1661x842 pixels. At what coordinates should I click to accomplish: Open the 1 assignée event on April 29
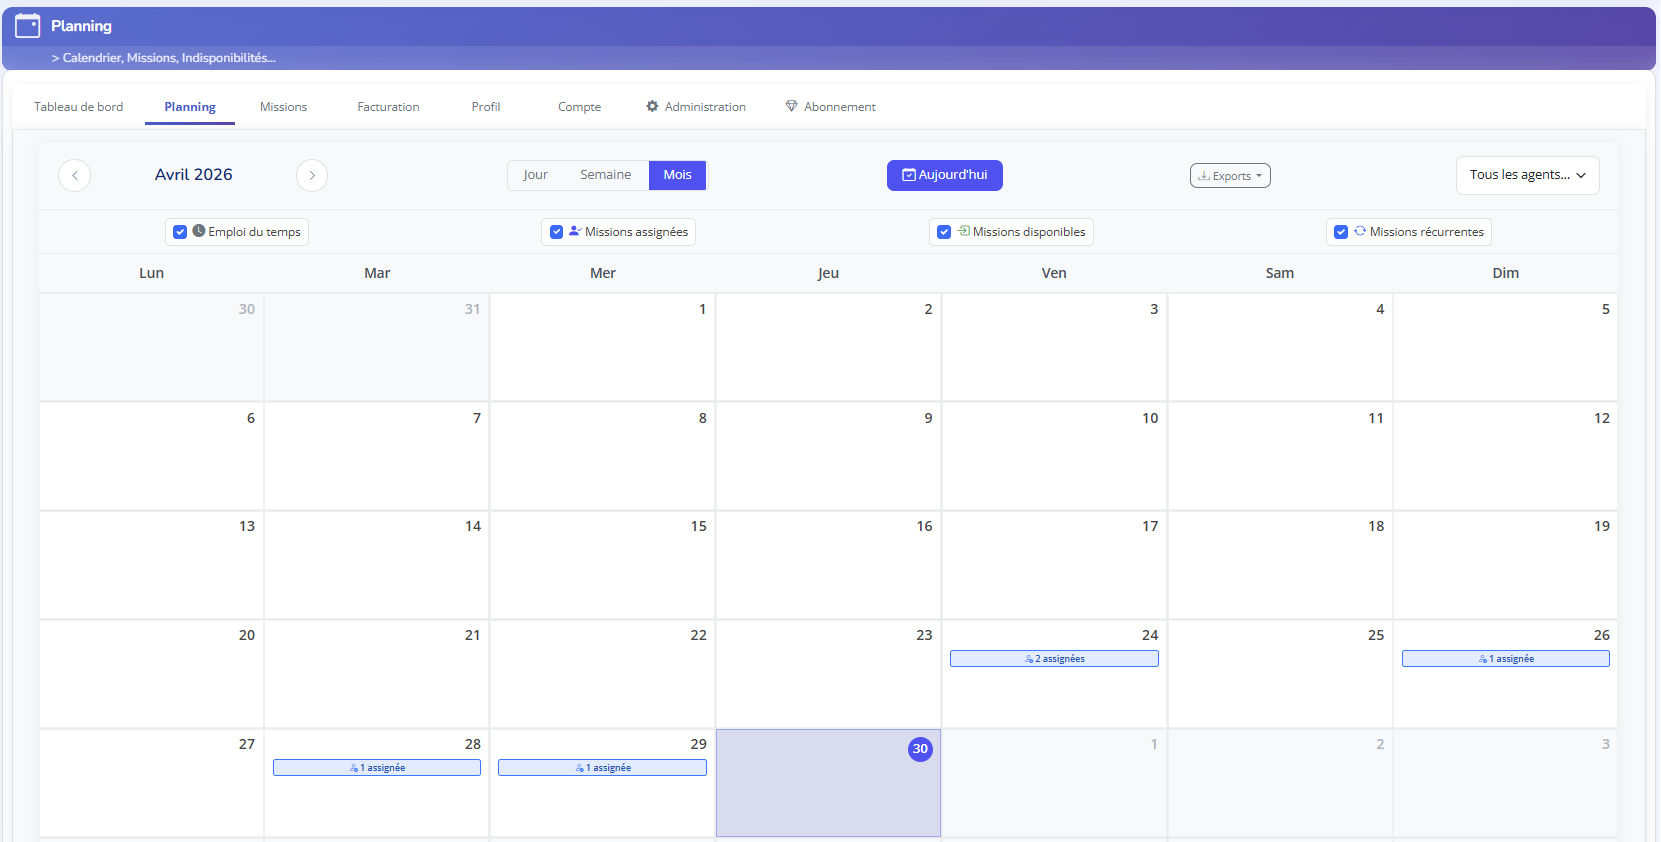coord(602,768)
